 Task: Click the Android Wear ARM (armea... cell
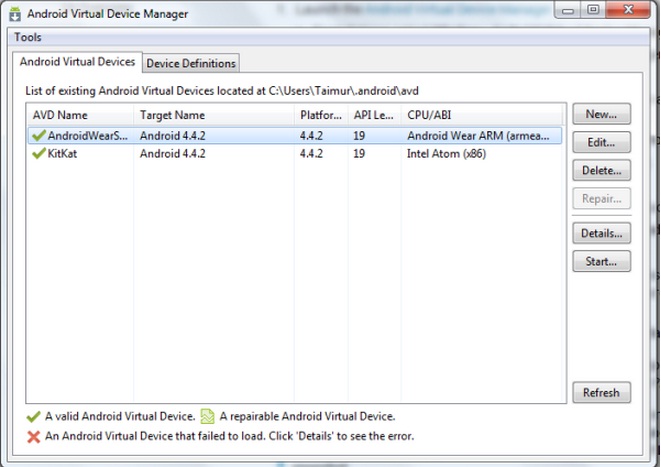pos(478,136)
